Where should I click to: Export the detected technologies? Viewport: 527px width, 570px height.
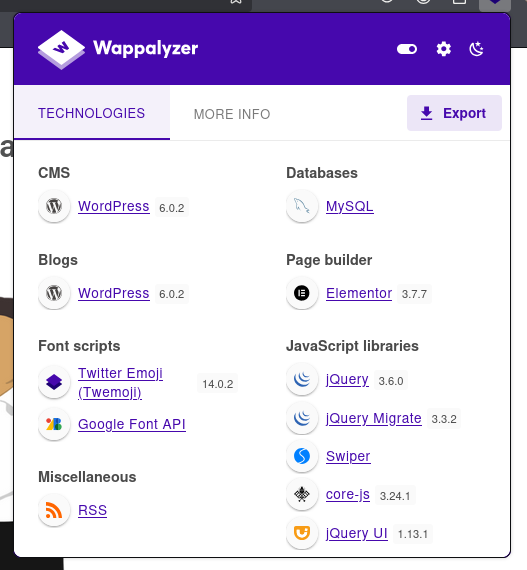[x=454, y=113]
